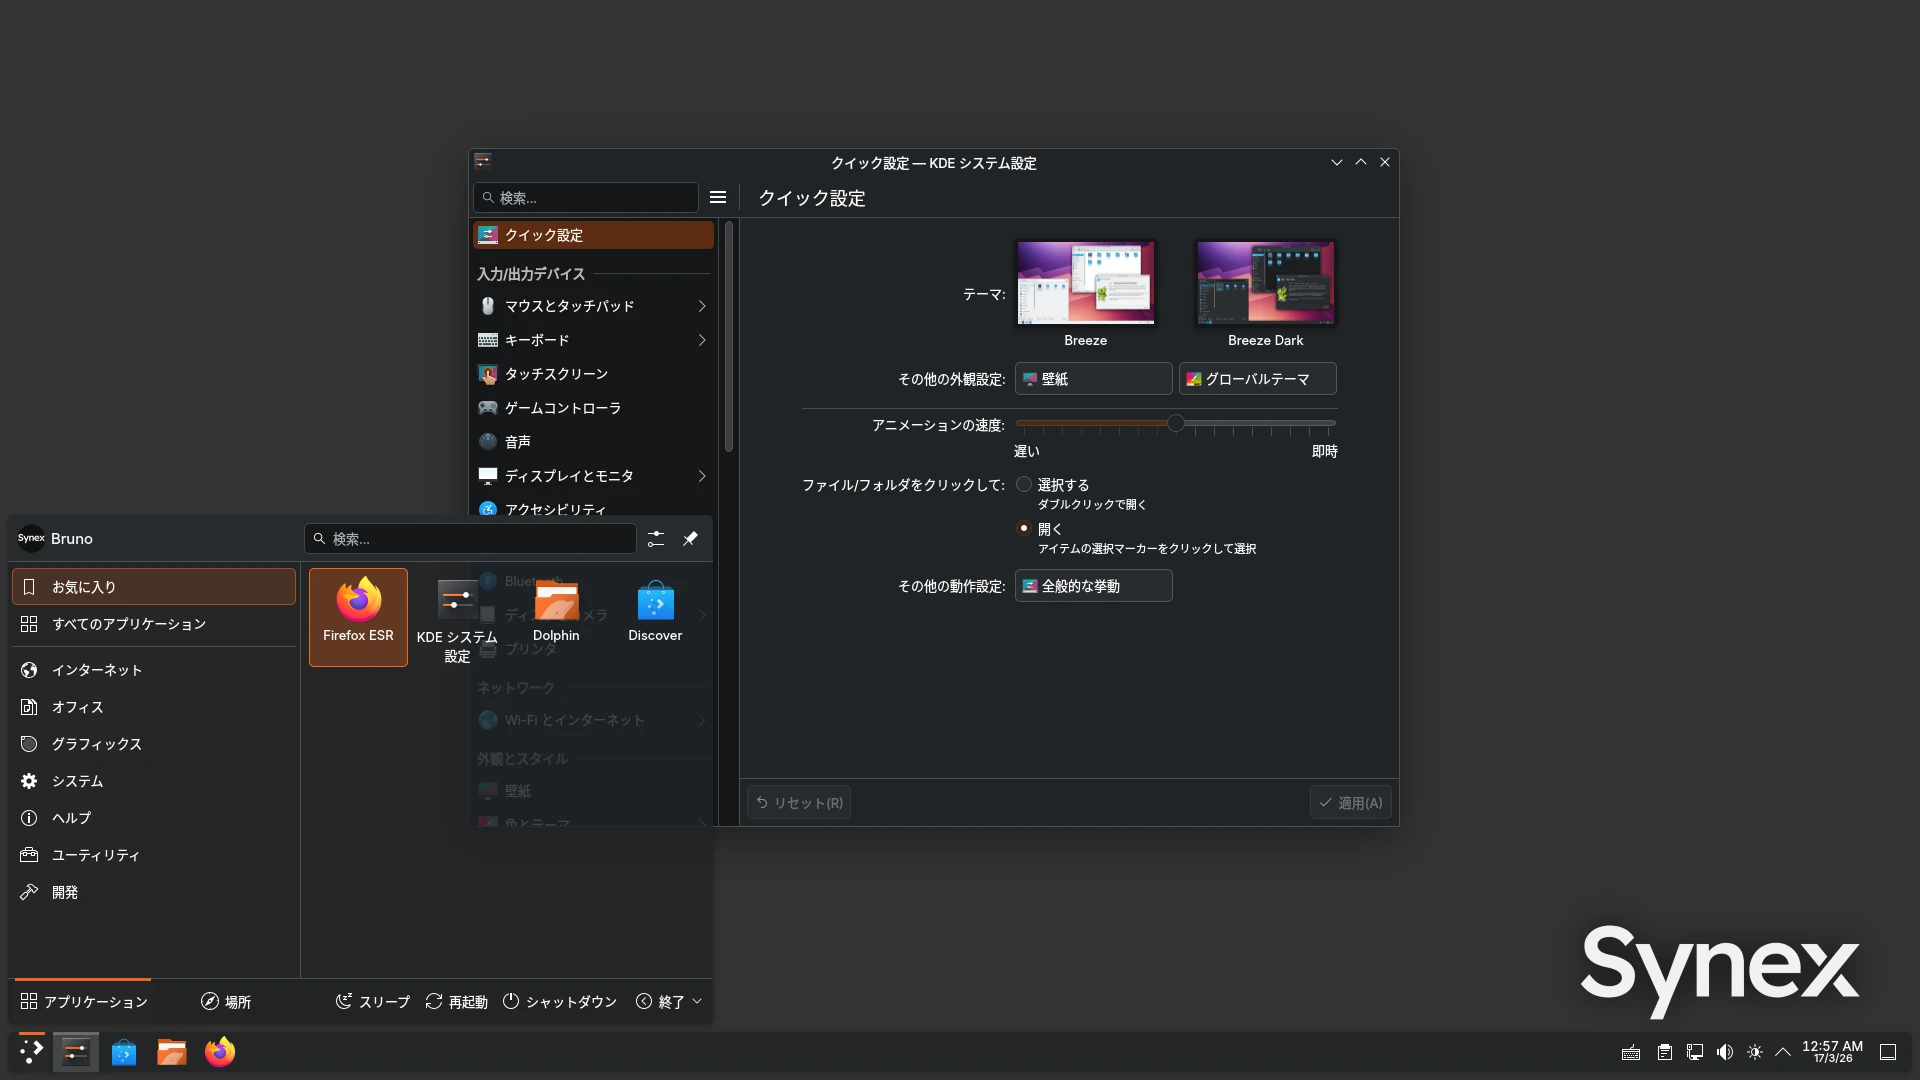Click the 適用(A) apply button
The height and width of the screenshot is (1080, 1920).
pos(1350,802)
